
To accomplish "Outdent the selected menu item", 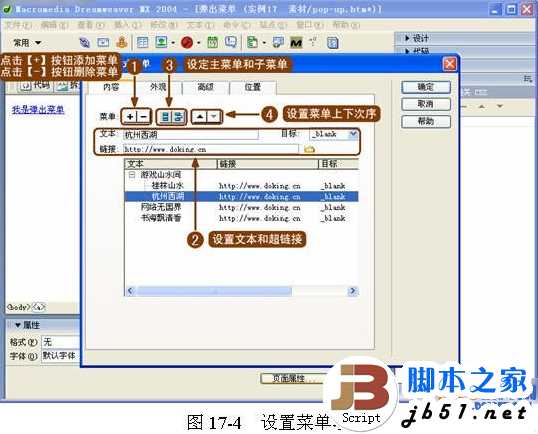I will click(x=165, y=117).
